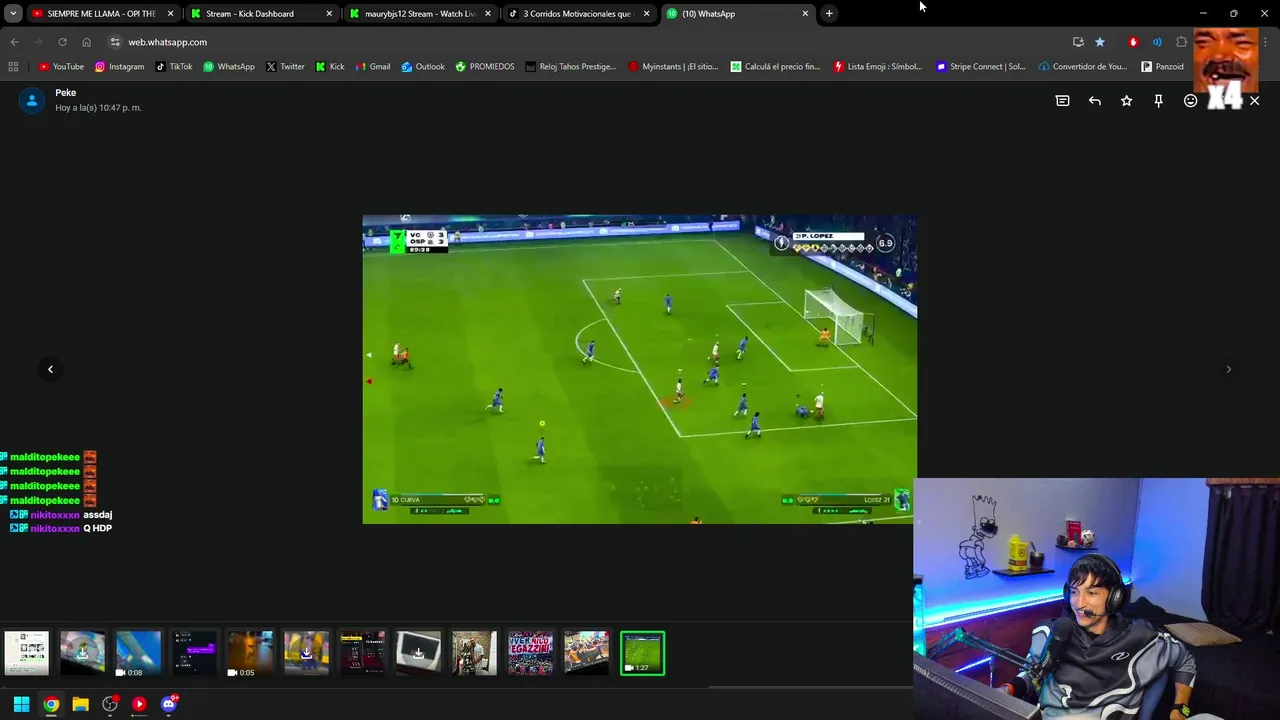Select the 1:27 video thumbnail highlighted green
1280x720 pixels.
tap(642, 653)
